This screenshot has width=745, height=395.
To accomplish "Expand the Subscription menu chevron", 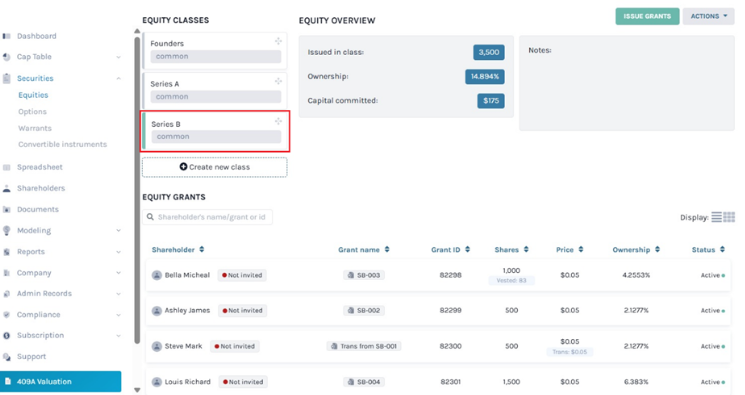I will [118, 336].
